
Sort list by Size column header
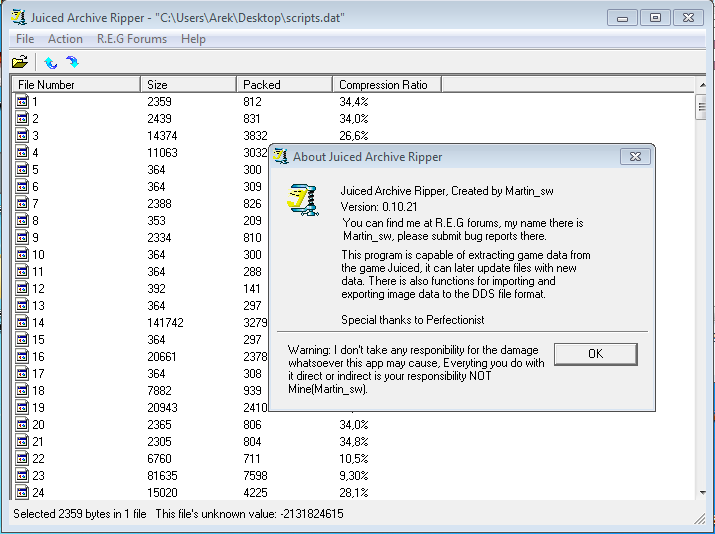pos(188,85)
